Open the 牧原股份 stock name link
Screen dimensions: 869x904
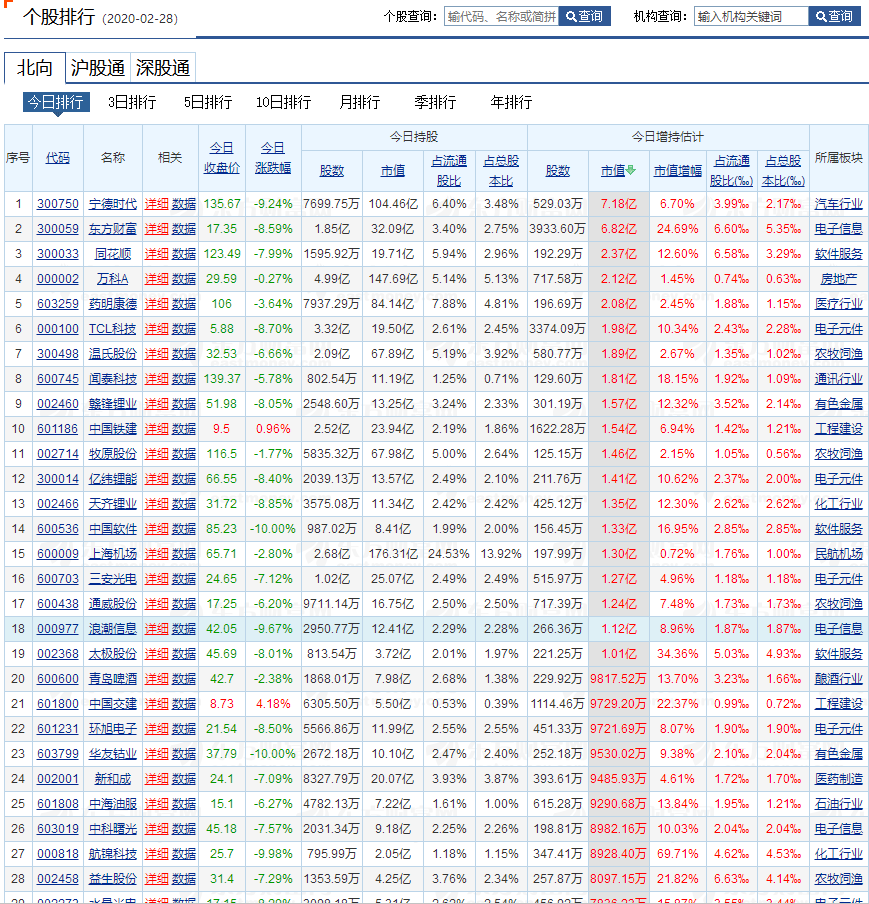[x=112, y=454]
